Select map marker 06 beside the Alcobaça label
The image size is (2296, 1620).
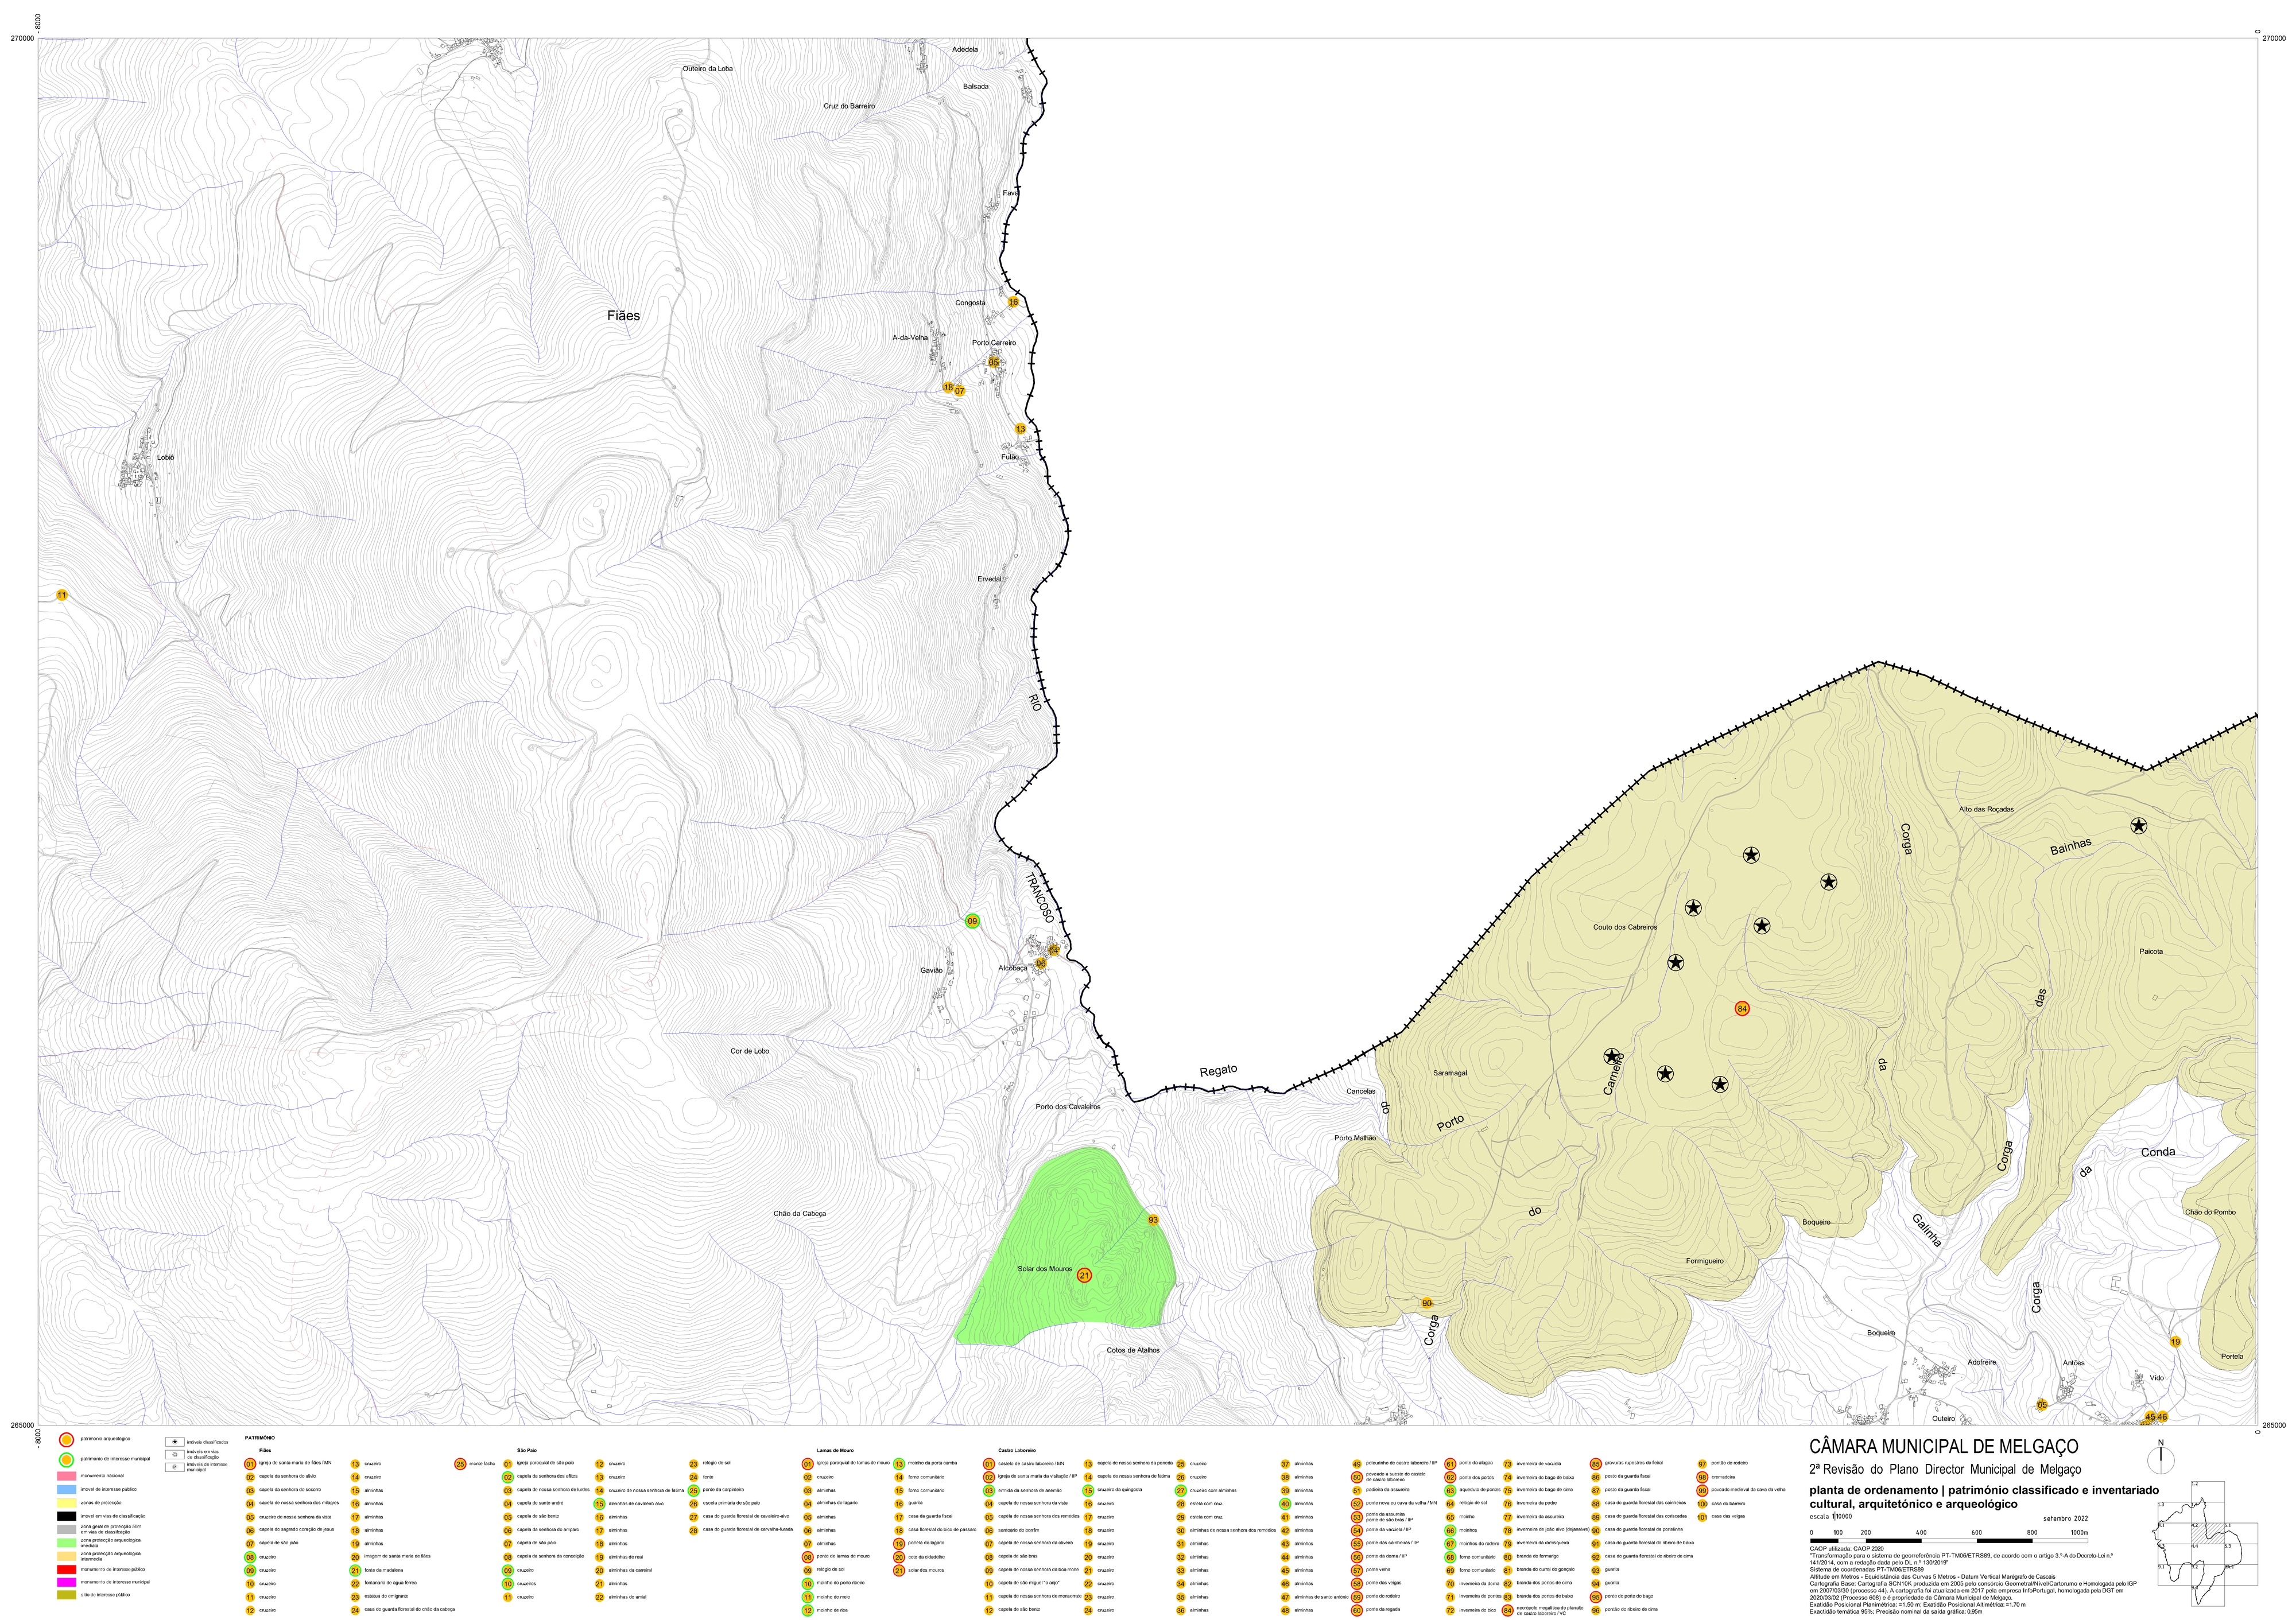[1041, 963]
